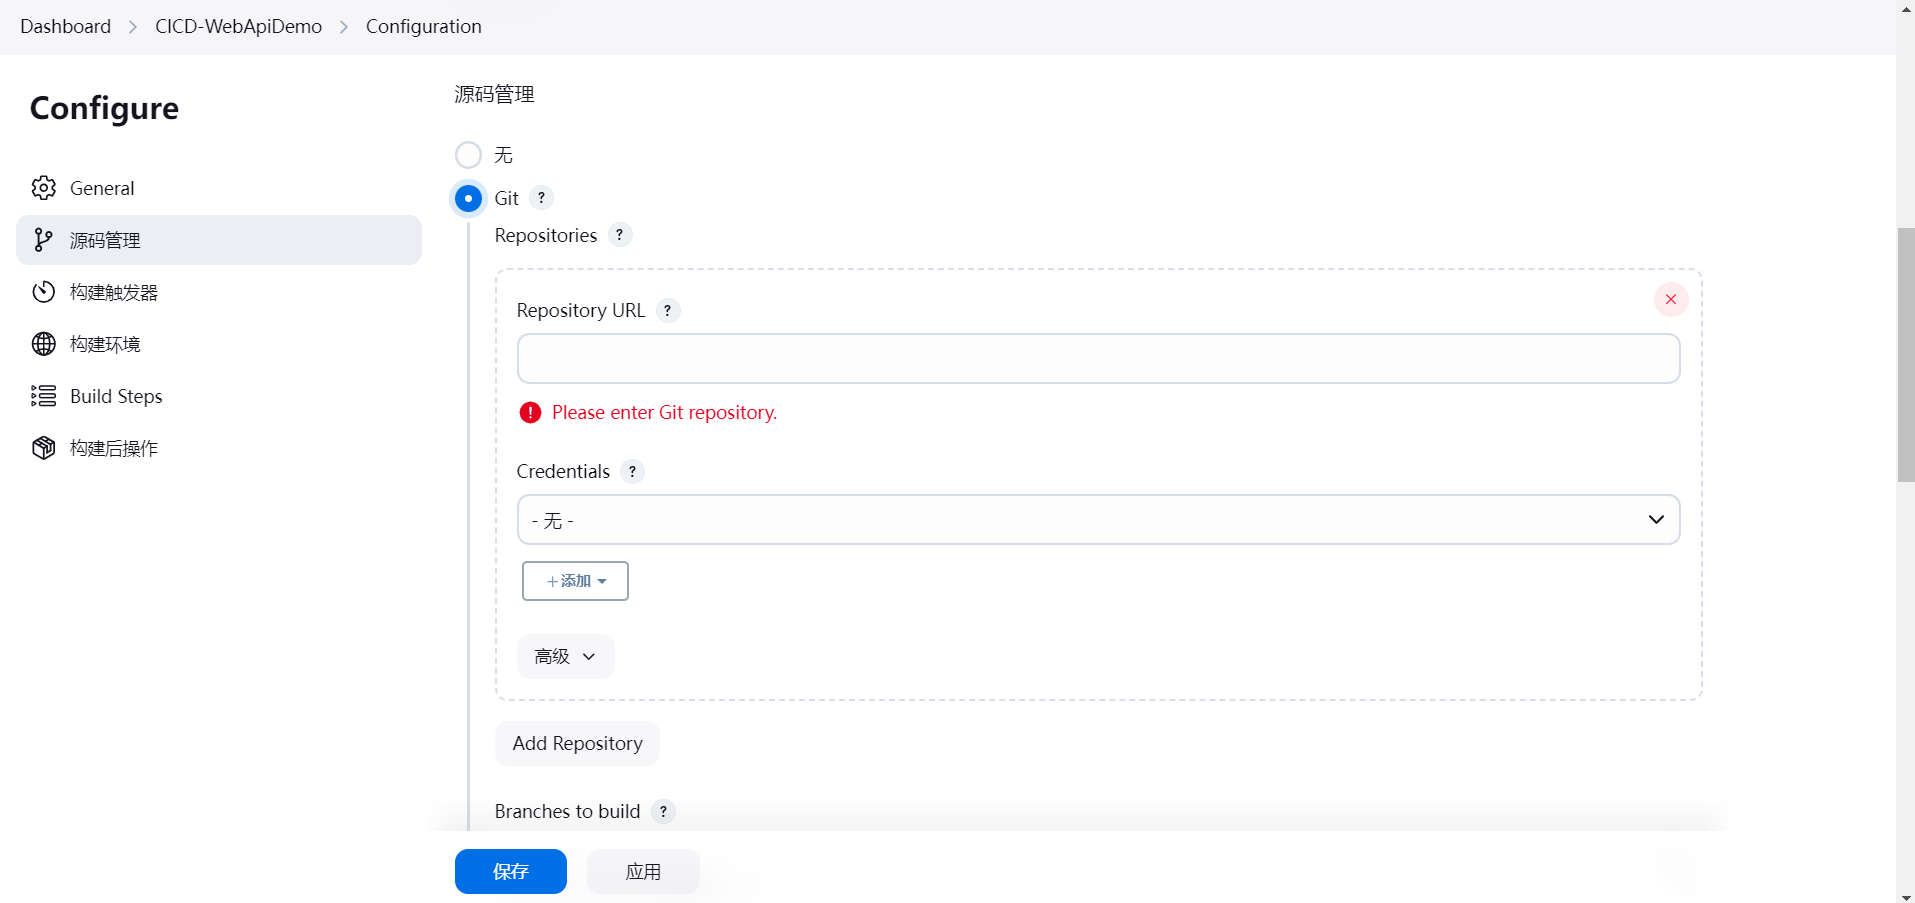Click the 构建环境 globe icon
This screenshot has width=1915, height=903.
click(x=44, y=344)
